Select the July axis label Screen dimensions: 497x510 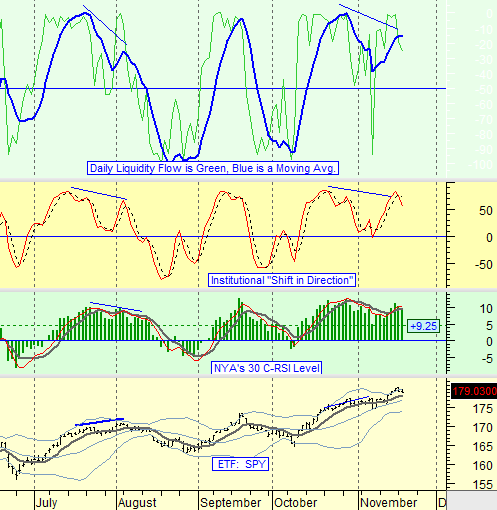[x=46, y=503]
